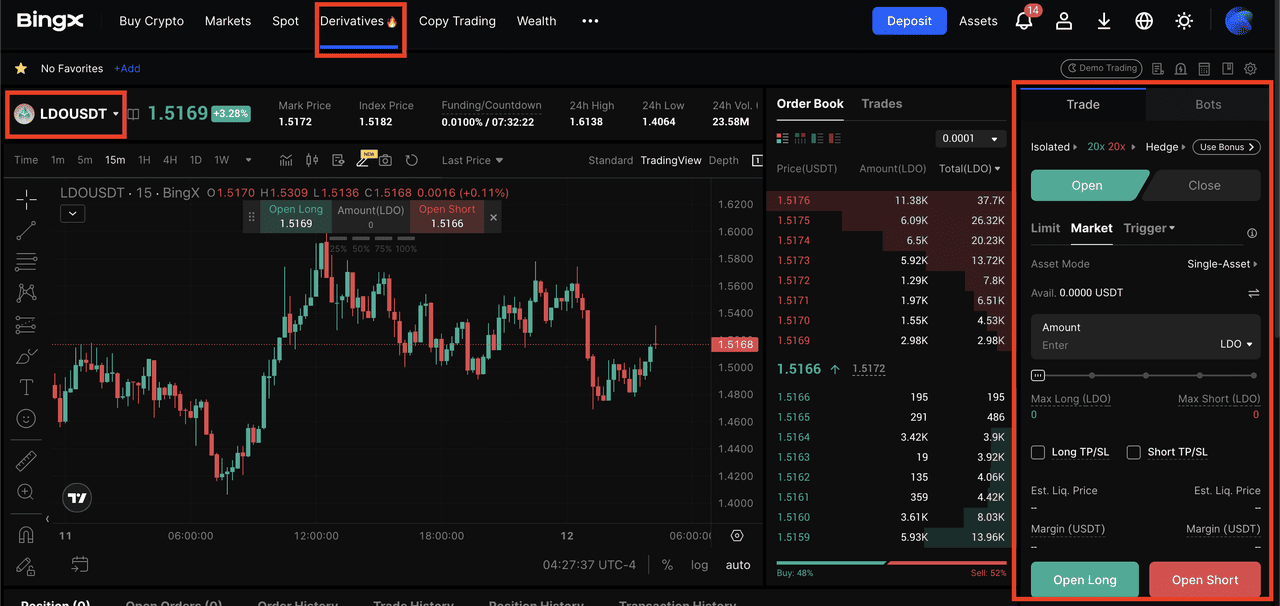Screen dimensions: 1280x606
Task: Open the notifications bell
Action: coord(1024,21)
